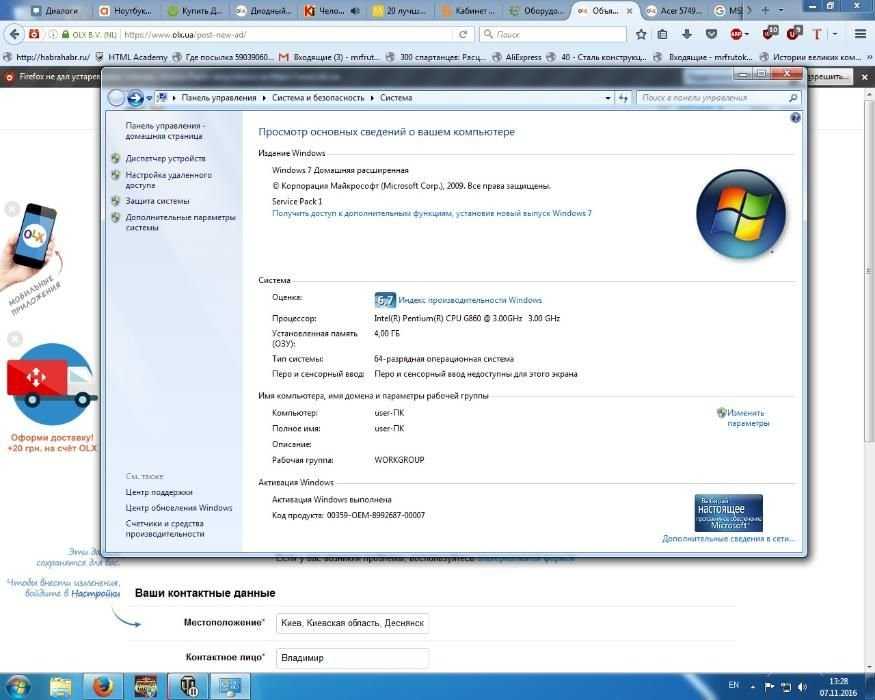The width and height of the screenshot is (875, 700).
Task: Switch to the Acer 5749 tab
Action: 676,11
